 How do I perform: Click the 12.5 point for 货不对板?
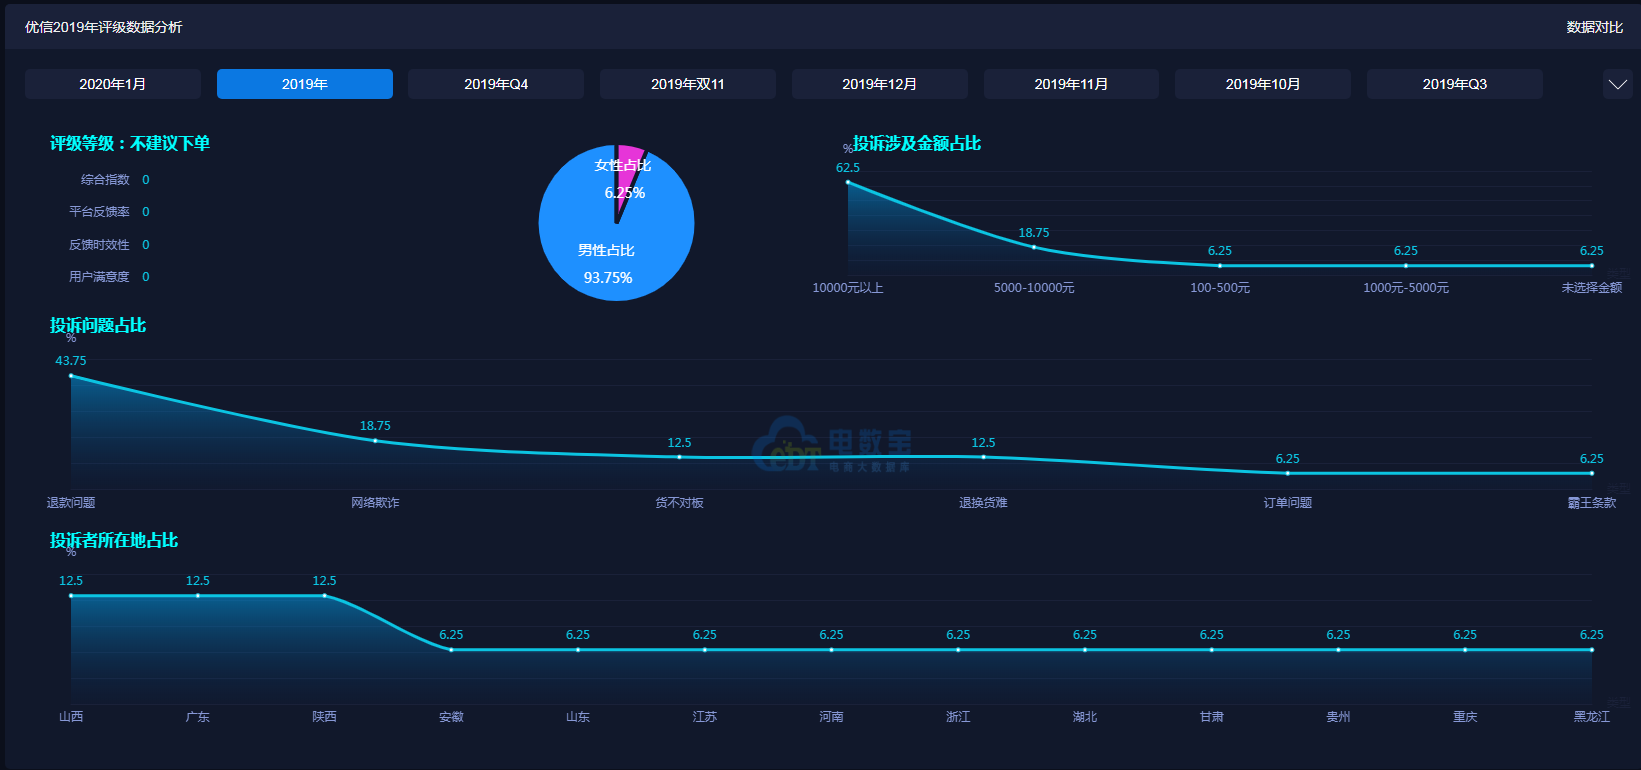click(680, 457)
